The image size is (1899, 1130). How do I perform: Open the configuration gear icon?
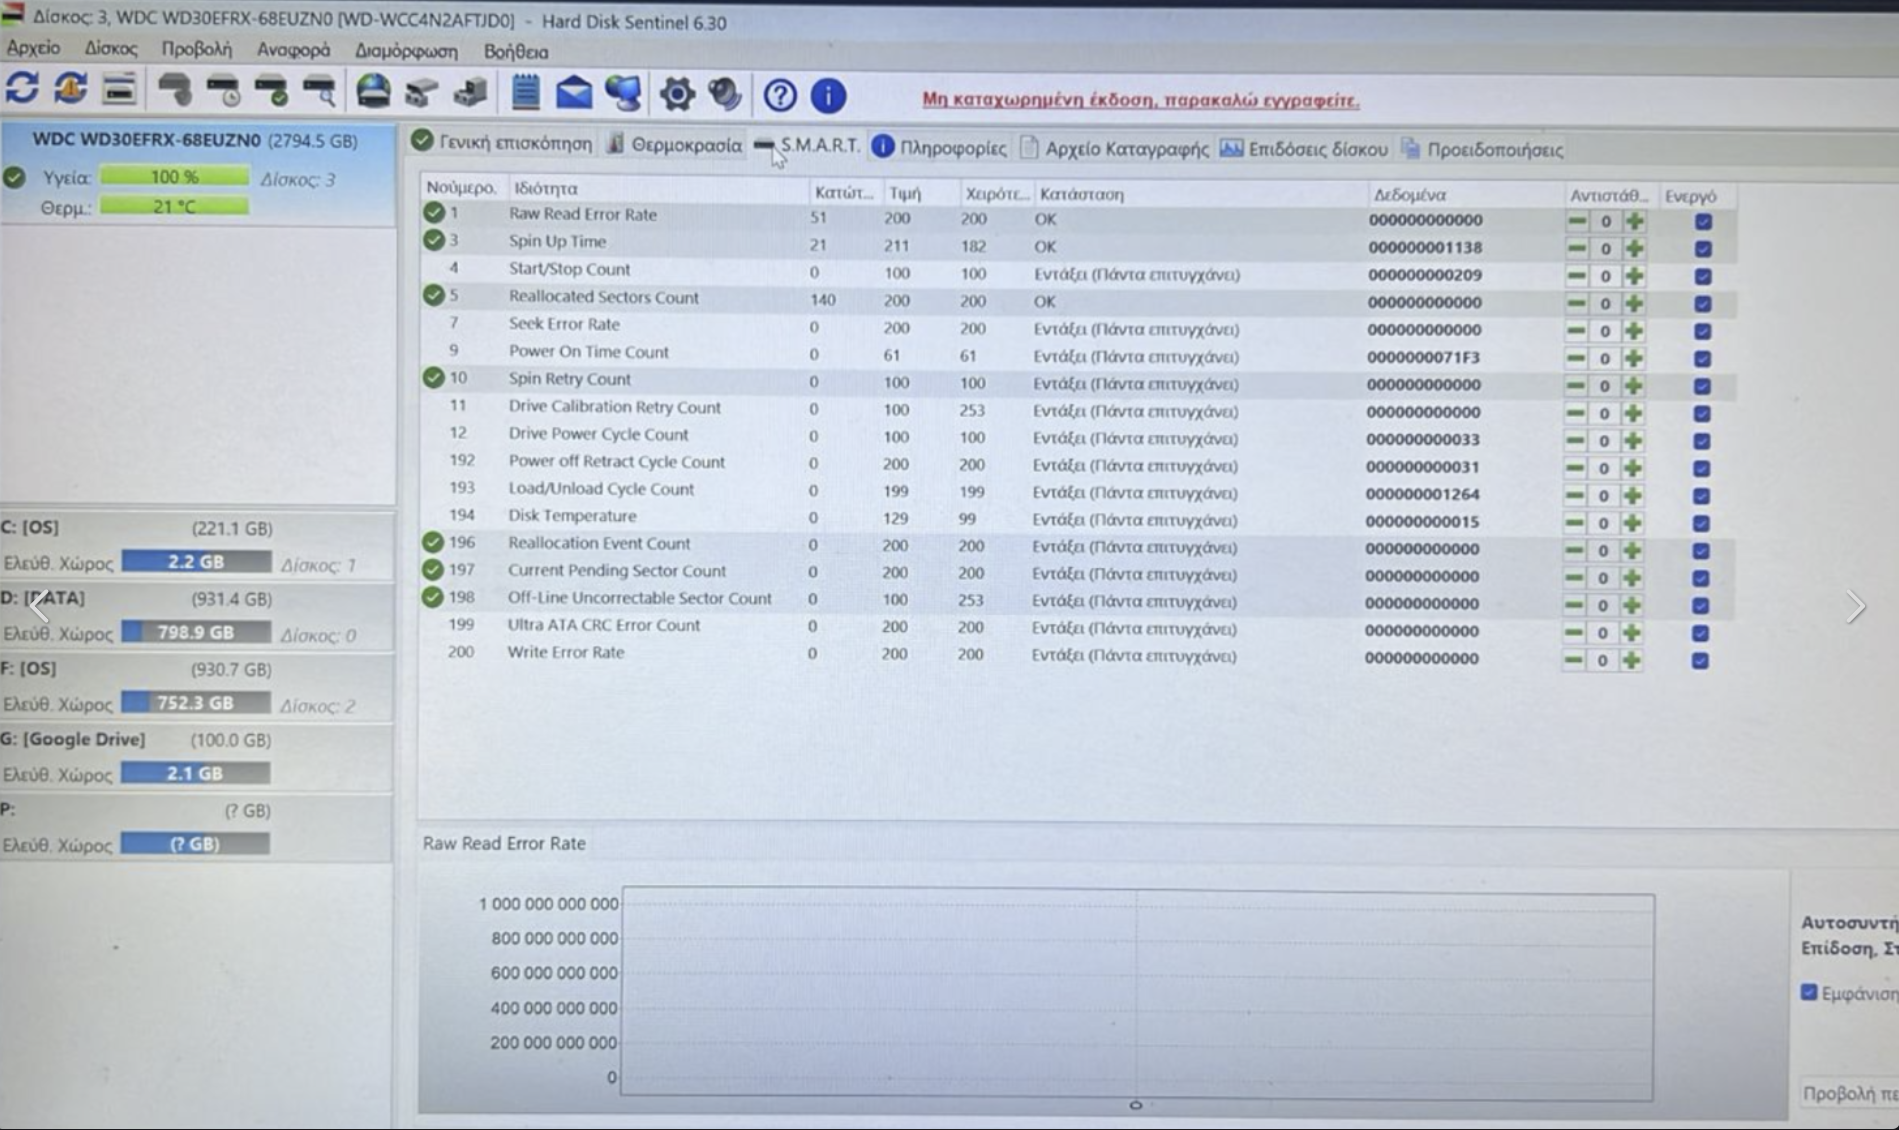(x=677, y=95)
